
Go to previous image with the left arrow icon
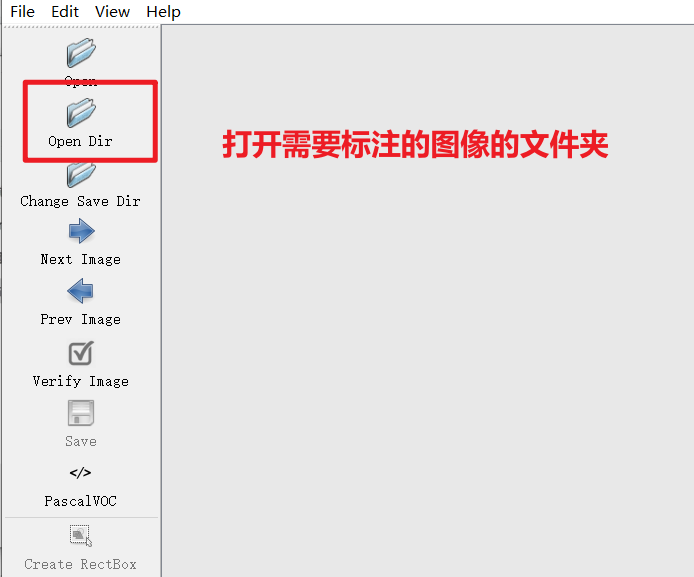pyautogui.click(x=81, y=291)
